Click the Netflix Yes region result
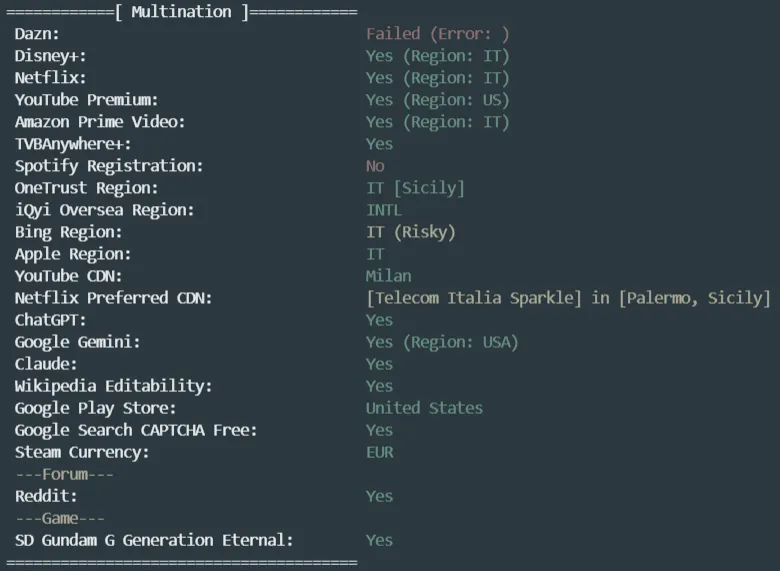Image resolution: width=780 pixels, height=571 pixels. (437, 78)
